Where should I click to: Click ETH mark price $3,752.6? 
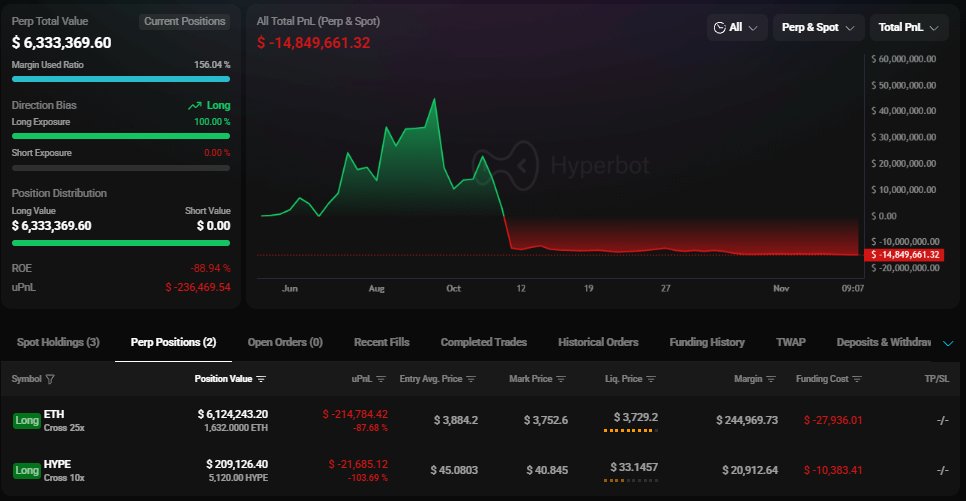point(546,420)
